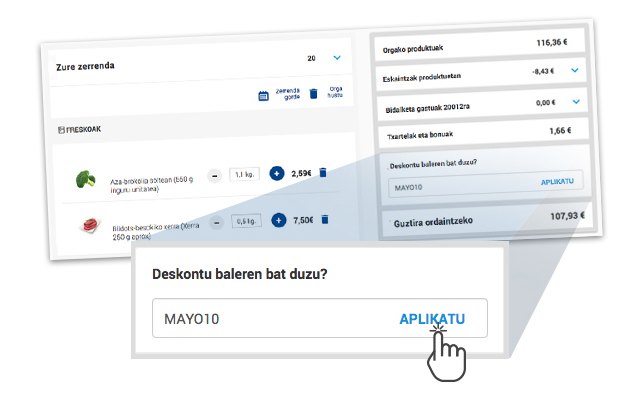Delete the broccoli item with its trash icon
The image size is (640, 398).
(323, 172)
